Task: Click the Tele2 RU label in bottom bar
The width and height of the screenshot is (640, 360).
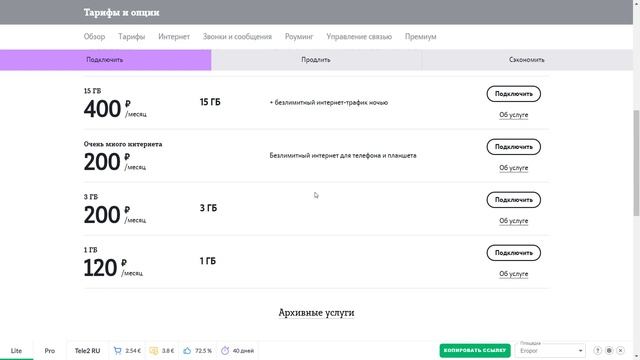Action: click(x=87, y=351)
